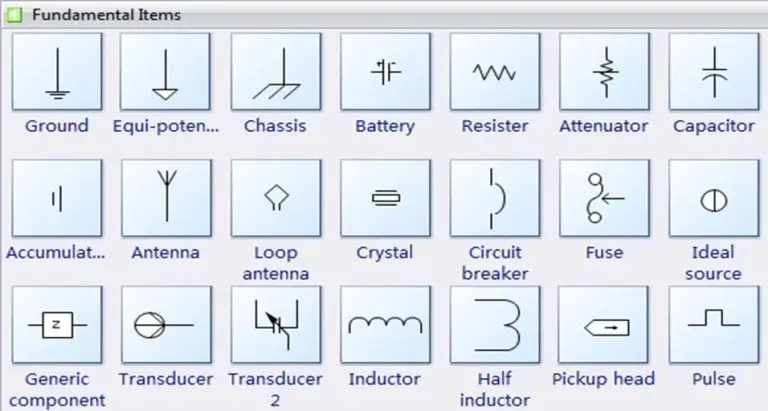Click the 'Capacitor' label text
This screenshot has width=768, height=411.
714,126
